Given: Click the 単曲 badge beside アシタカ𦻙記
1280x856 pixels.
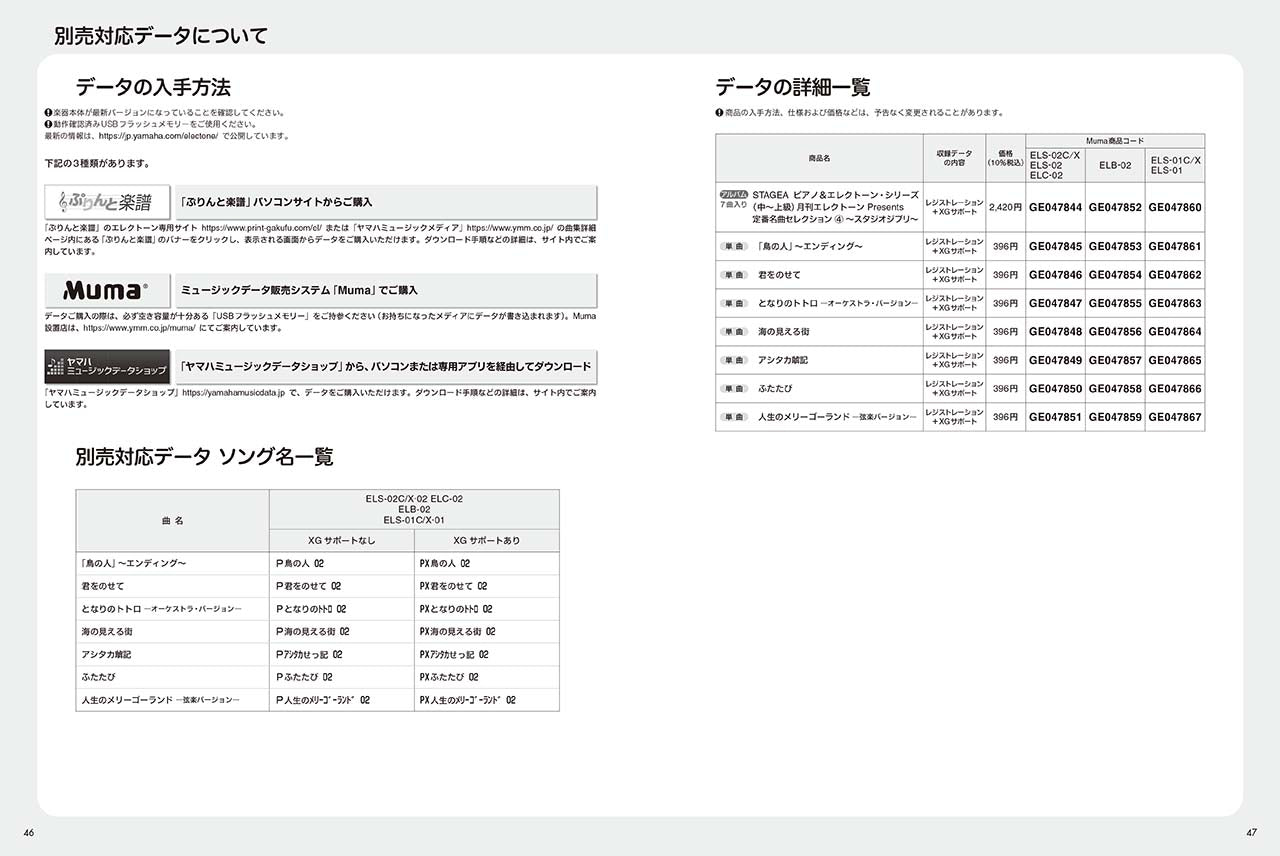Looking at the screenshot, I should point(734,360).
